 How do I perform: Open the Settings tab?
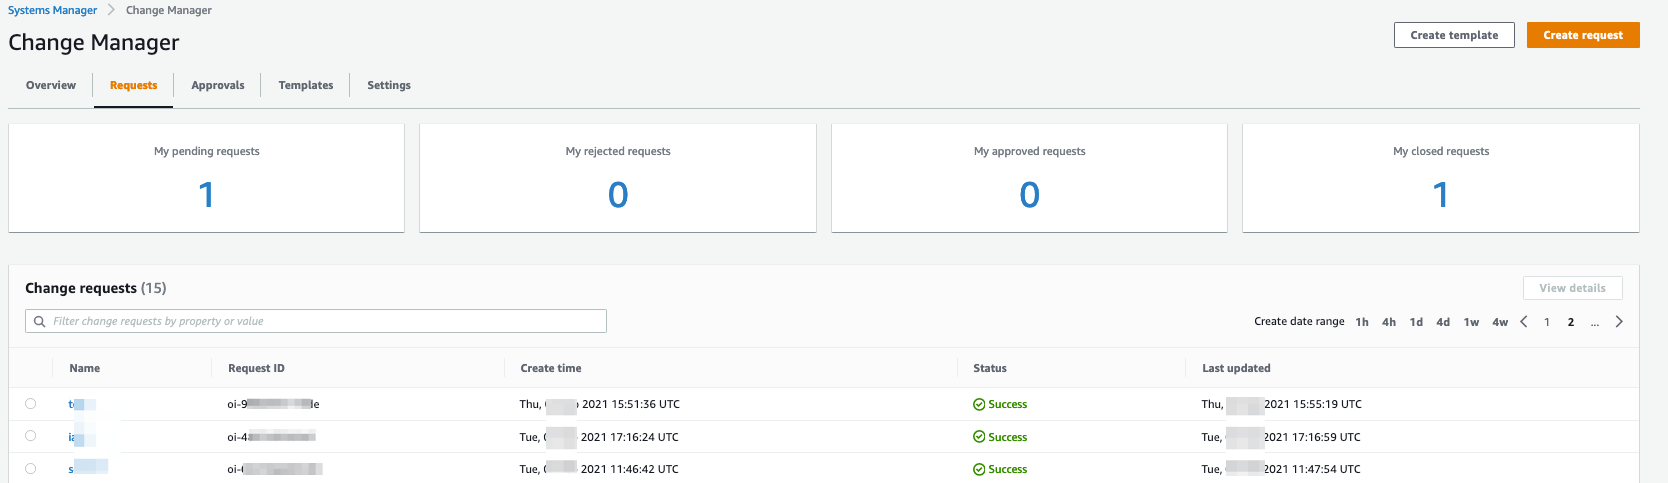pyautogui.click(x=389, y=85)
